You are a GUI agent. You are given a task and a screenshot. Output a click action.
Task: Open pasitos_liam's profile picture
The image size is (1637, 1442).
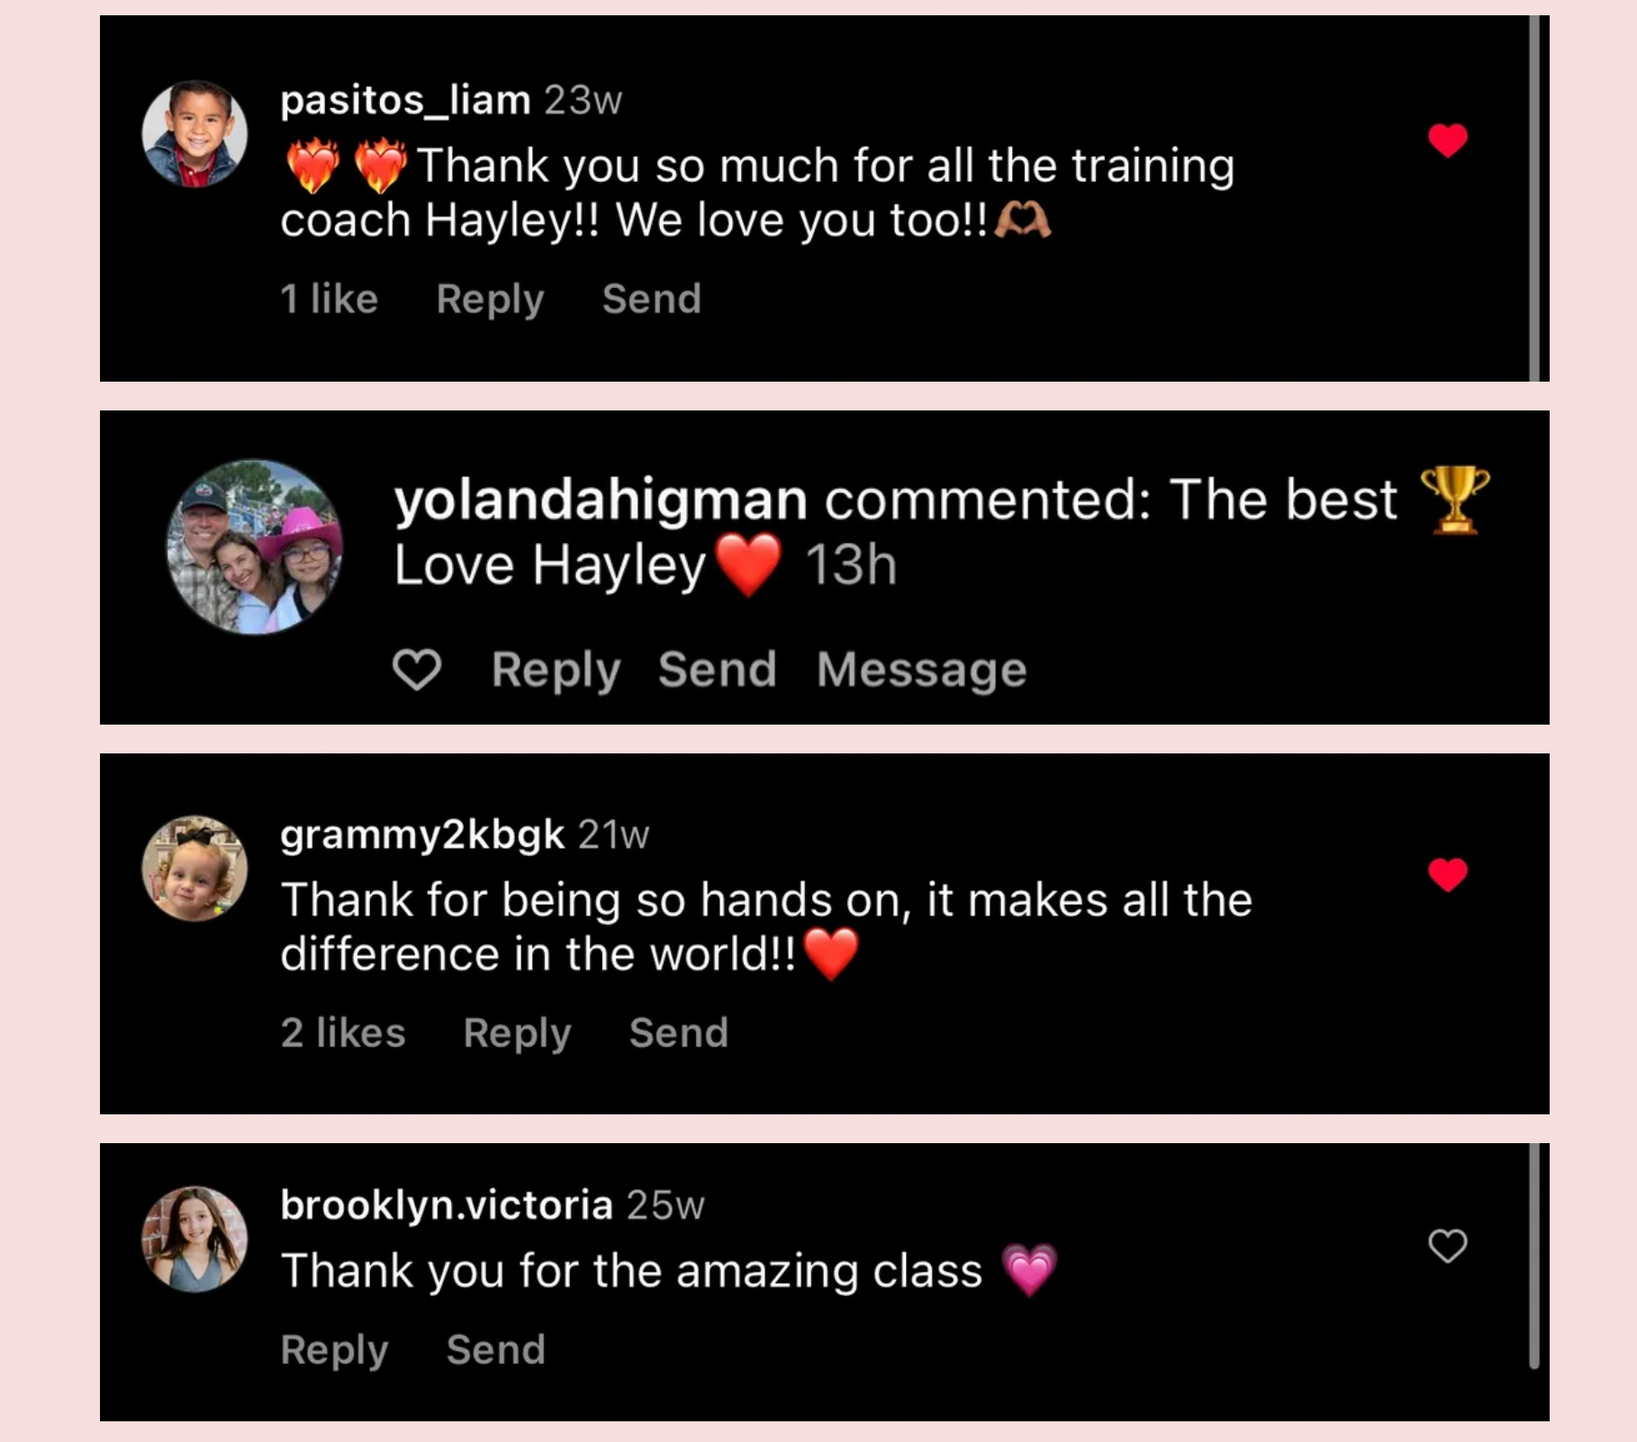pos(195,134)
